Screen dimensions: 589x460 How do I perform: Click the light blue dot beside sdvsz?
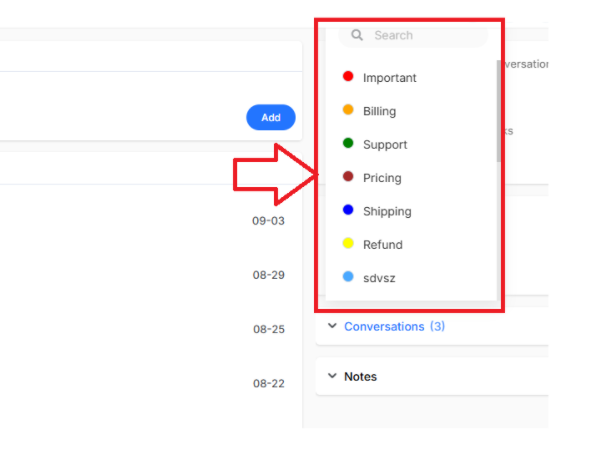coord(348,277)
